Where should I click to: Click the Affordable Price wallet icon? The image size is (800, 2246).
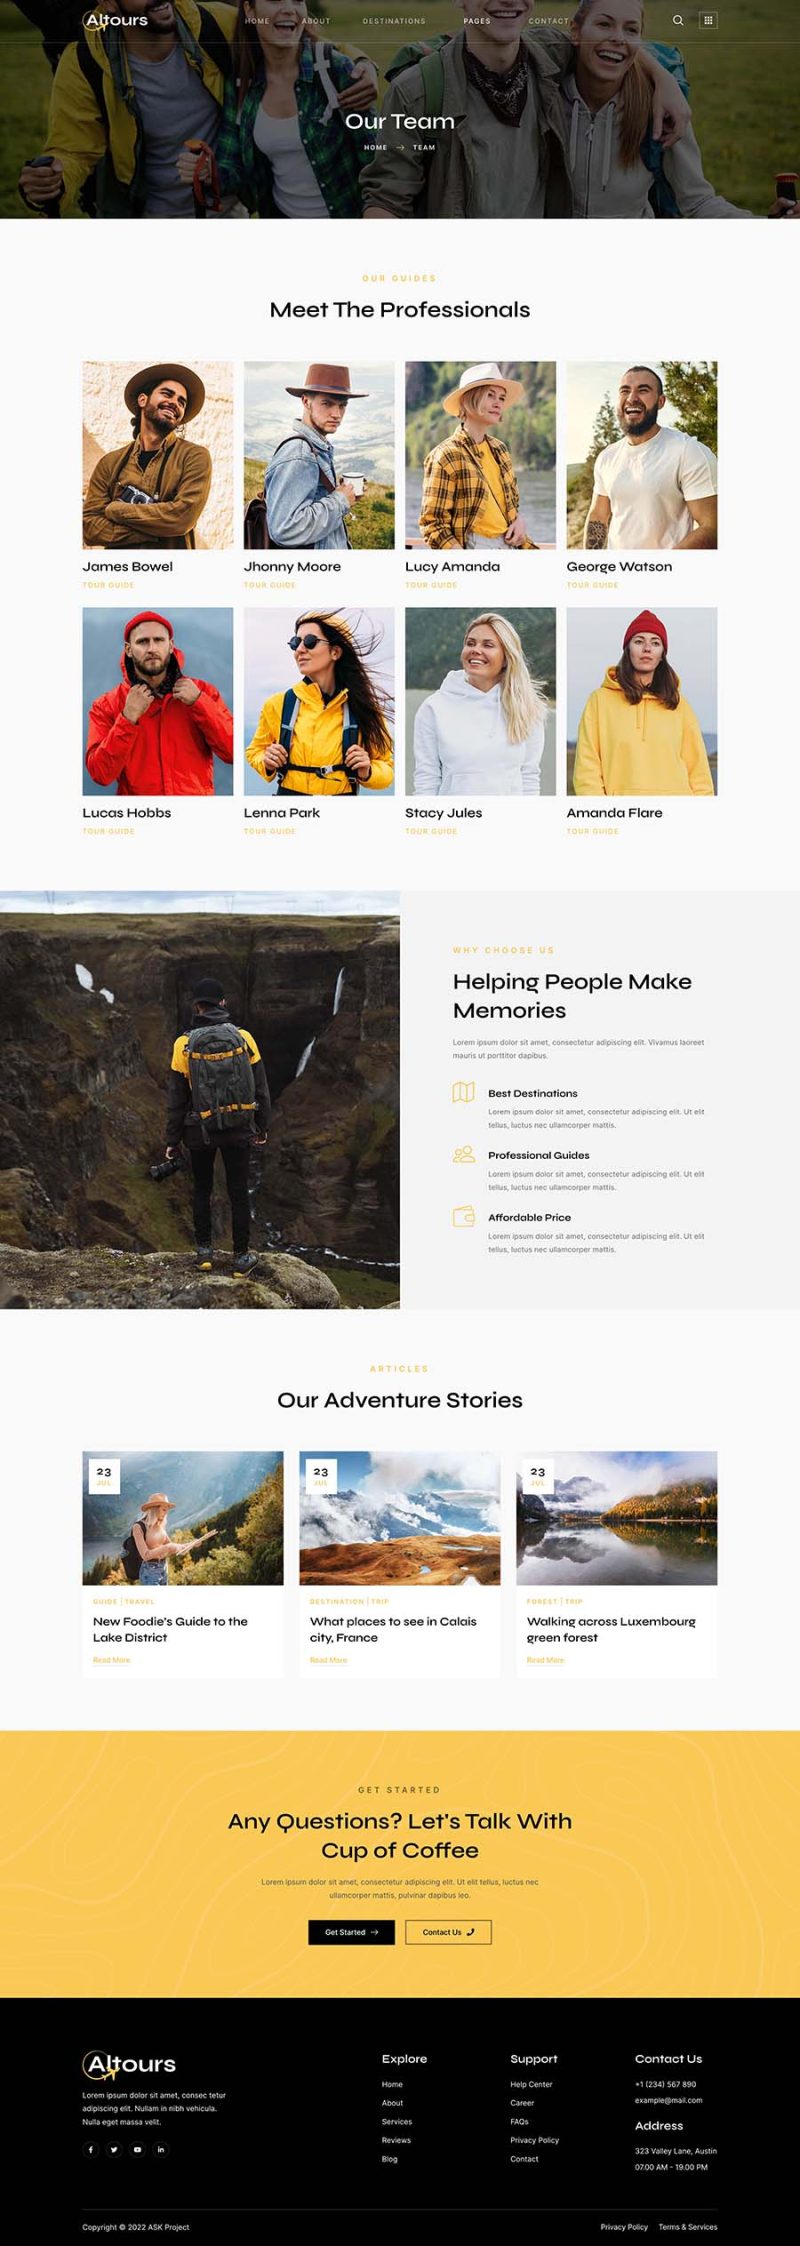point(463,1216)
